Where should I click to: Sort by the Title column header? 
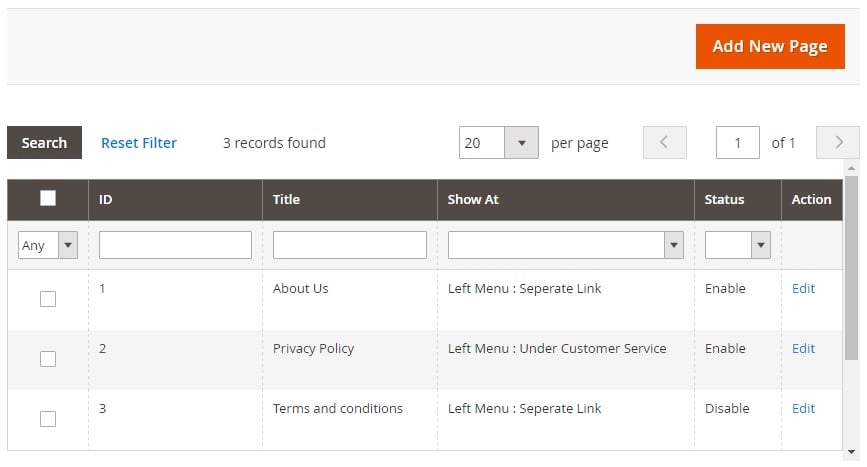click(x=286, y=200)
